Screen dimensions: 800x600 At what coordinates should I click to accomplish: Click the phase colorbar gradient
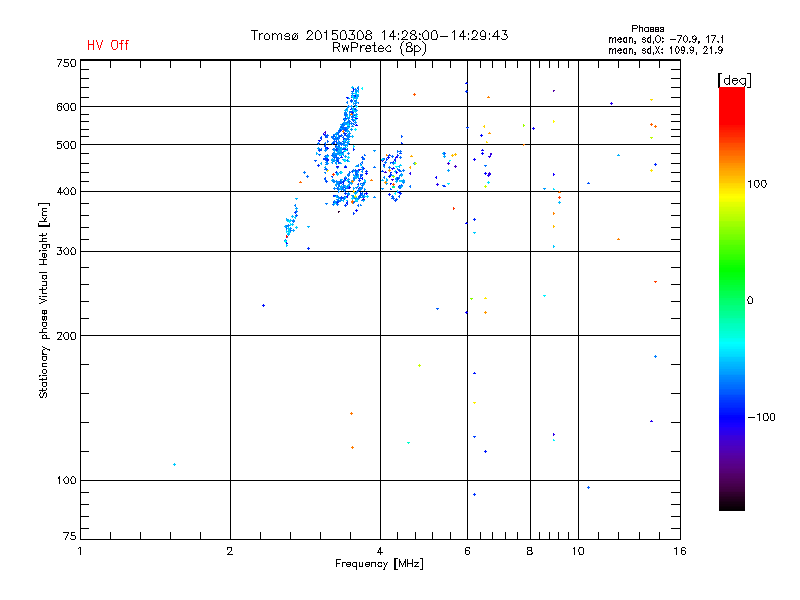732,298
